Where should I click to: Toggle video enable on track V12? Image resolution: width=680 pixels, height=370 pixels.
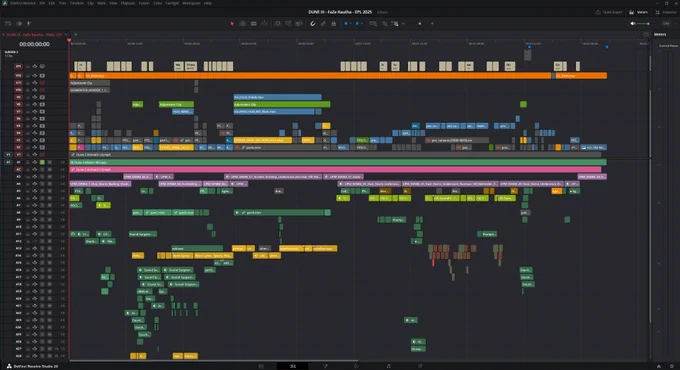tap(42, 75)
